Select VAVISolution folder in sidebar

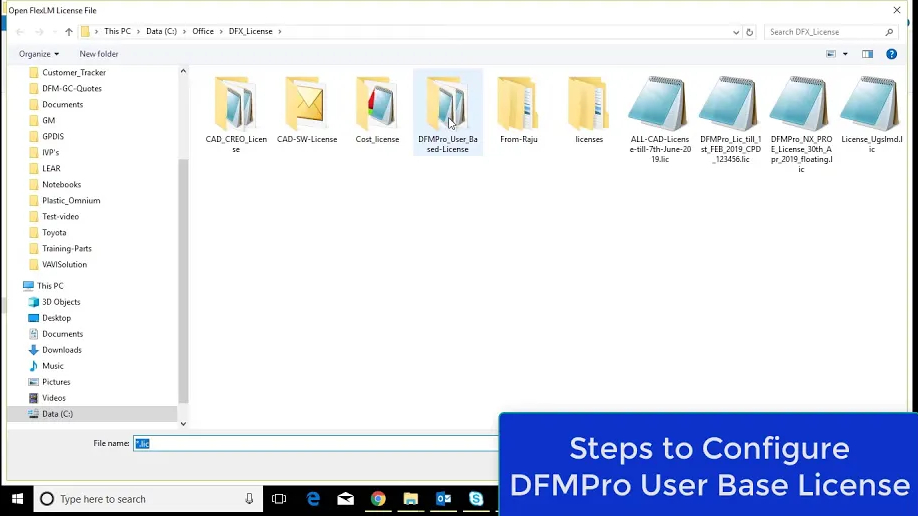(64, 265)
